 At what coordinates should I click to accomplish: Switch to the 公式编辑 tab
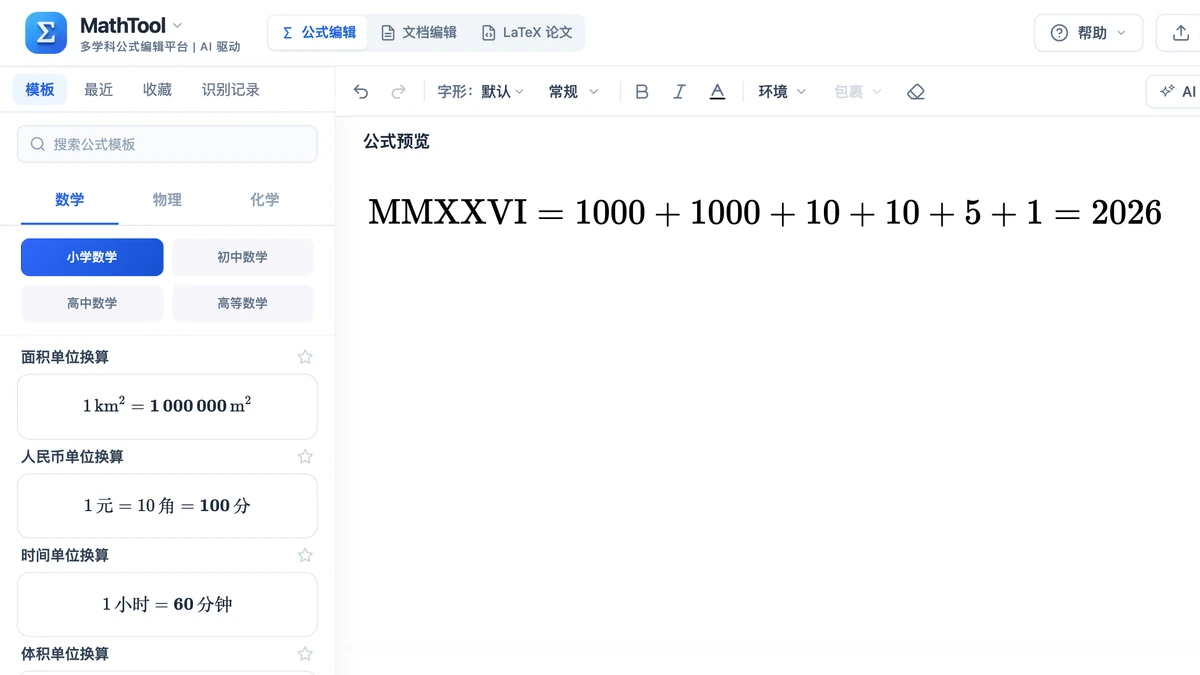coord(318,33)
